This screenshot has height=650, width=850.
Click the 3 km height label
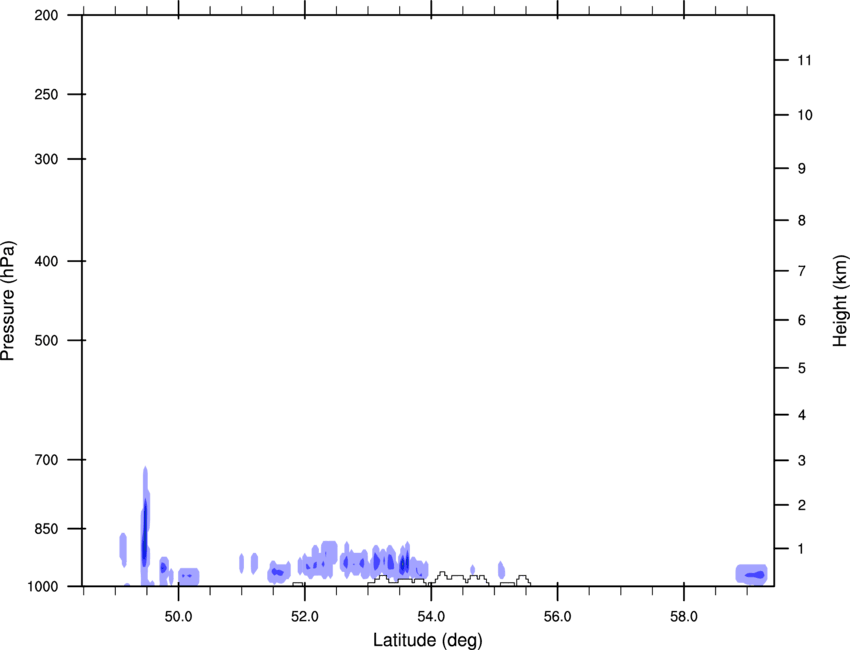(802, 461)
